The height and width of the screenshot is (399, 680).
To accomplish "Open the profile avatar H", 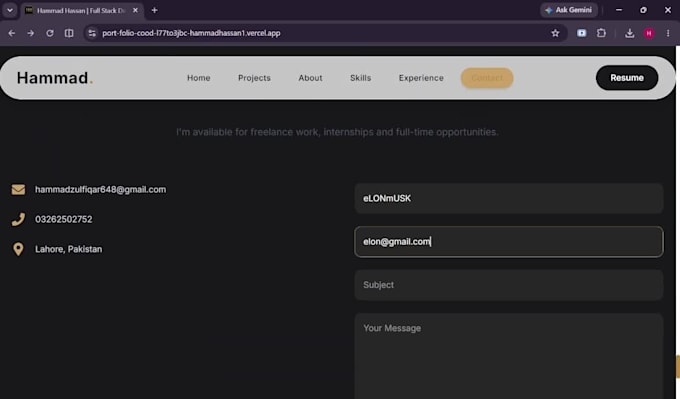I will (x=649, y=33).
